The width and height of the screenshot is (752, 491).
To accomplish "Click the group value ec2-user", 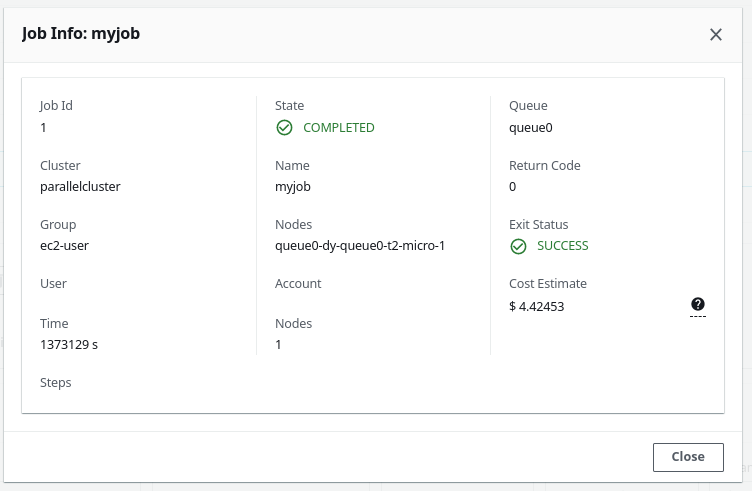I will click(64, 246).
